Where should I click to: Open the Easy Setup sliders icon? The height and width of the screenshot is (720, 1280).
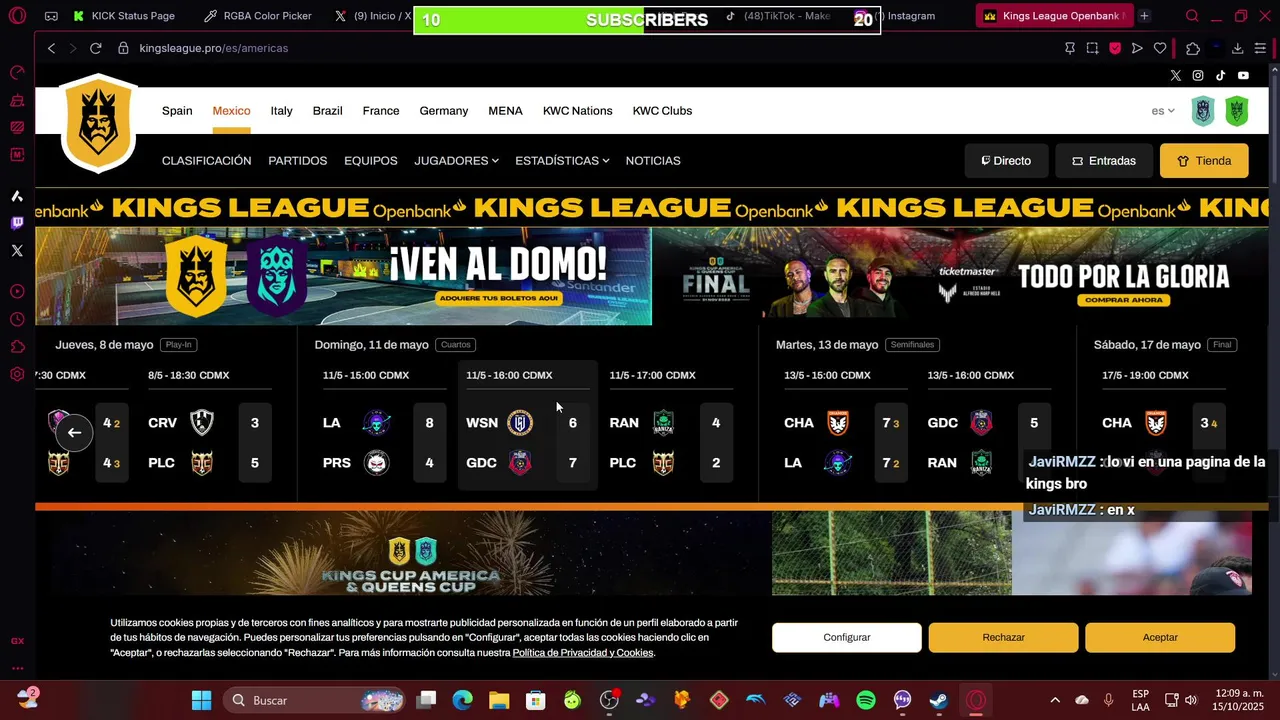tap(1260, 48)
